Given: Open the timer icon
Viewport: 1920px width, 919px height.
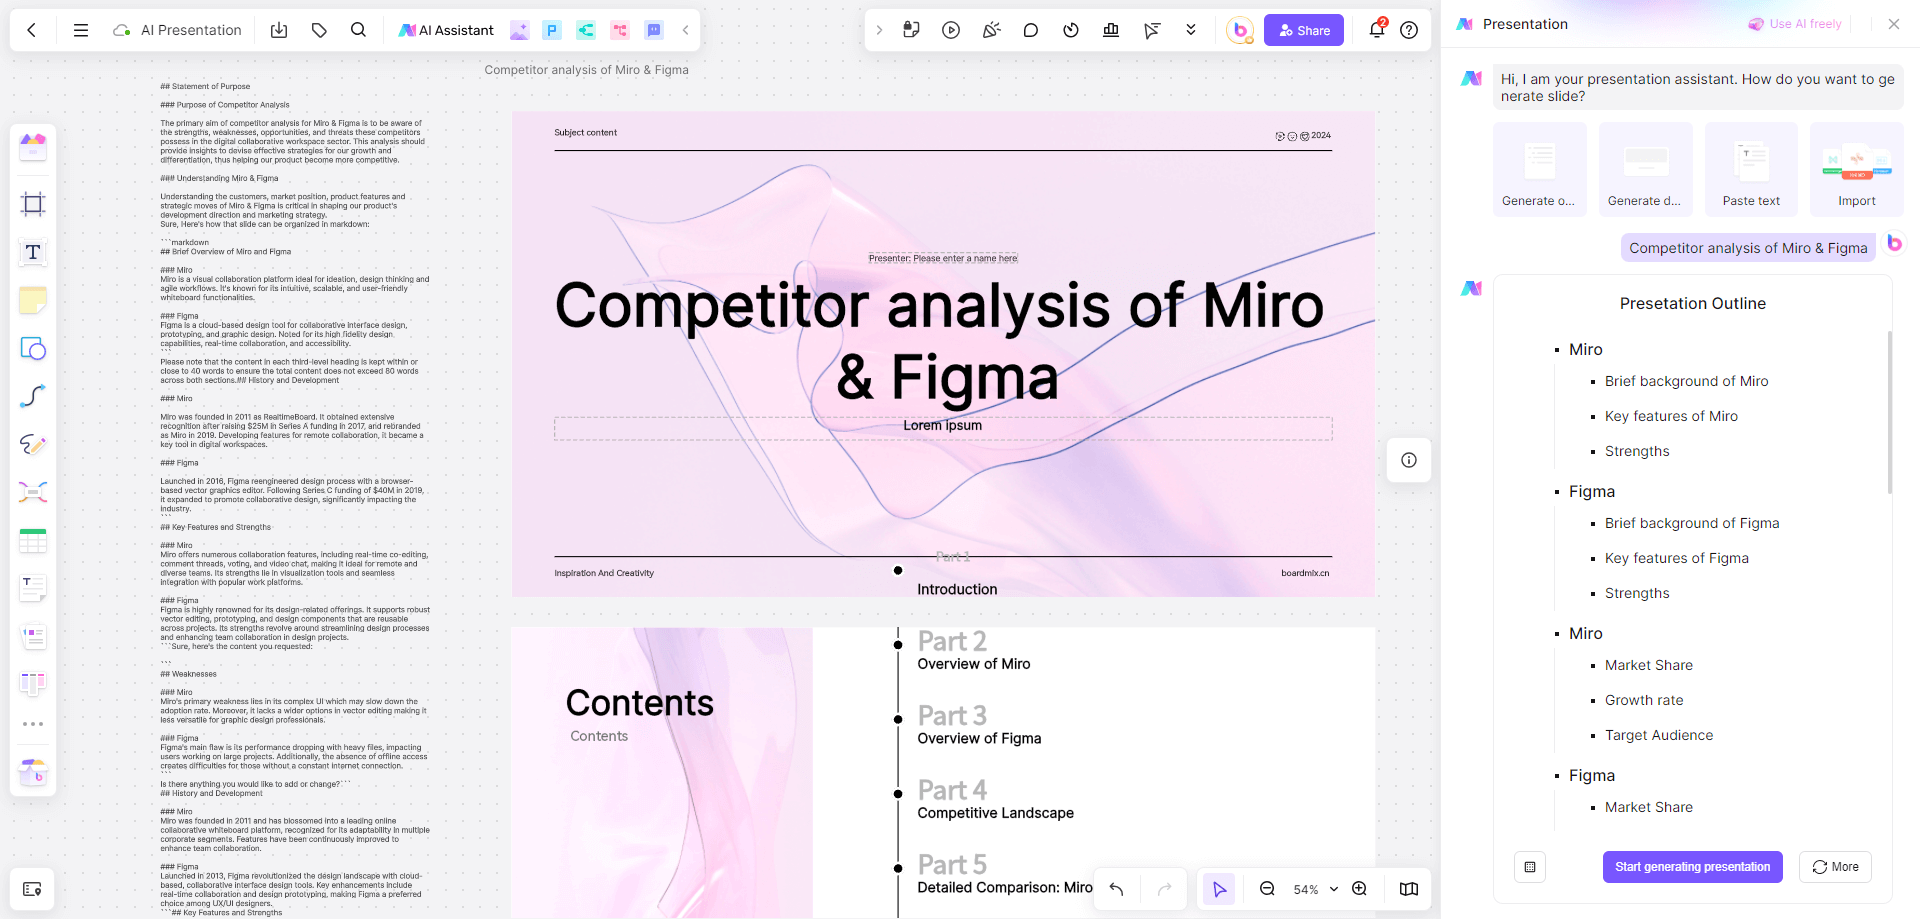Looking at the screenshot, I should point(1071,30).
